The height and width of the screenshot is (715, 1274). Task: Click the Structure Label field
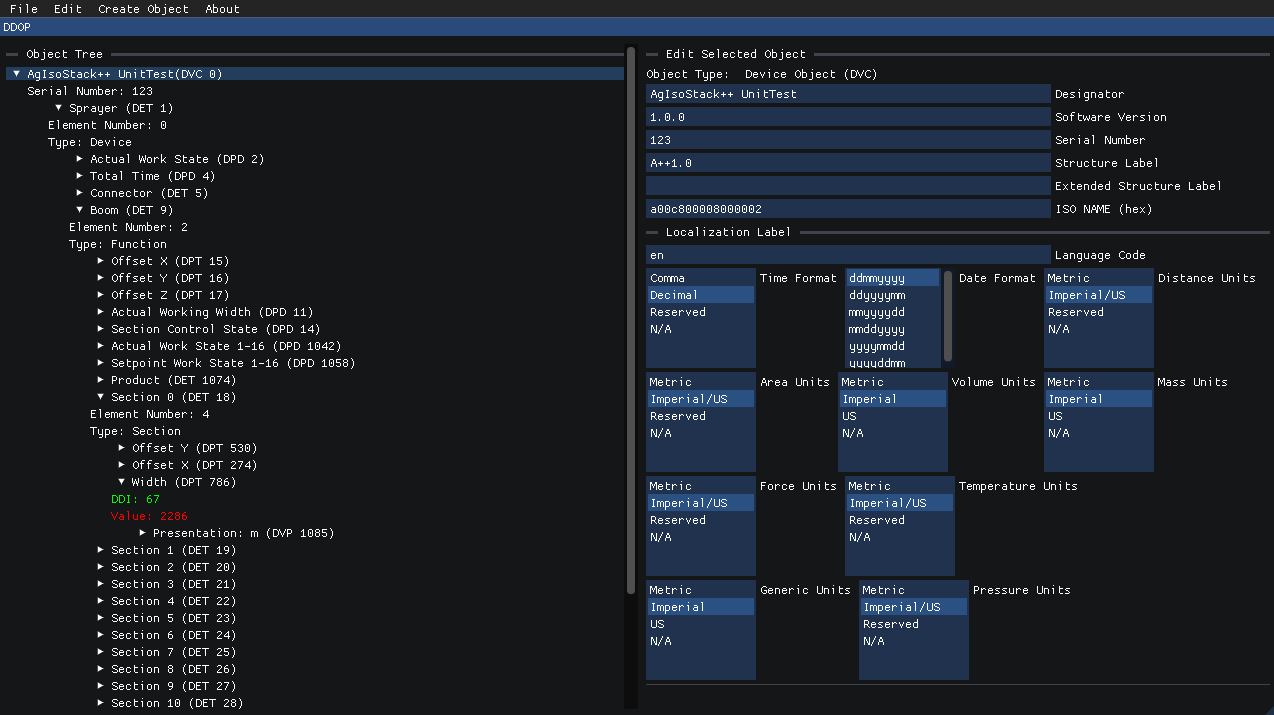coord(848,163)
